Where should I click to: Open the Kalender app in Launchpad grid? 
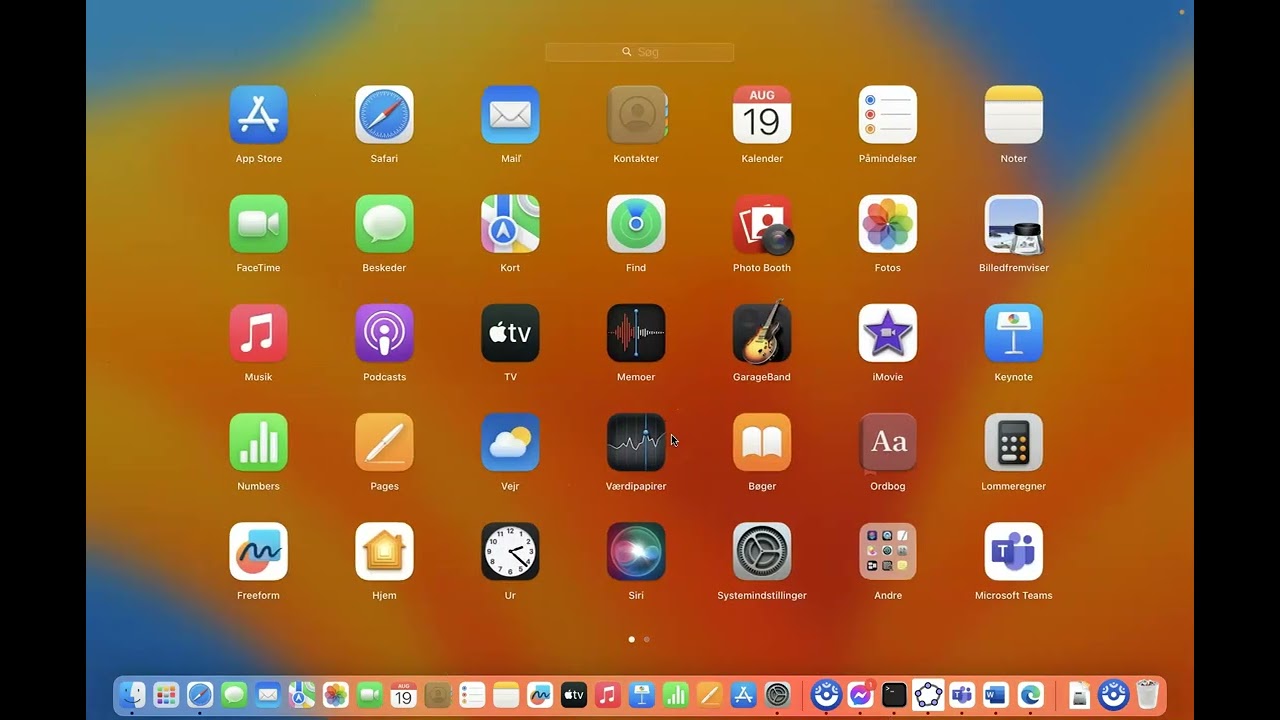762,115
